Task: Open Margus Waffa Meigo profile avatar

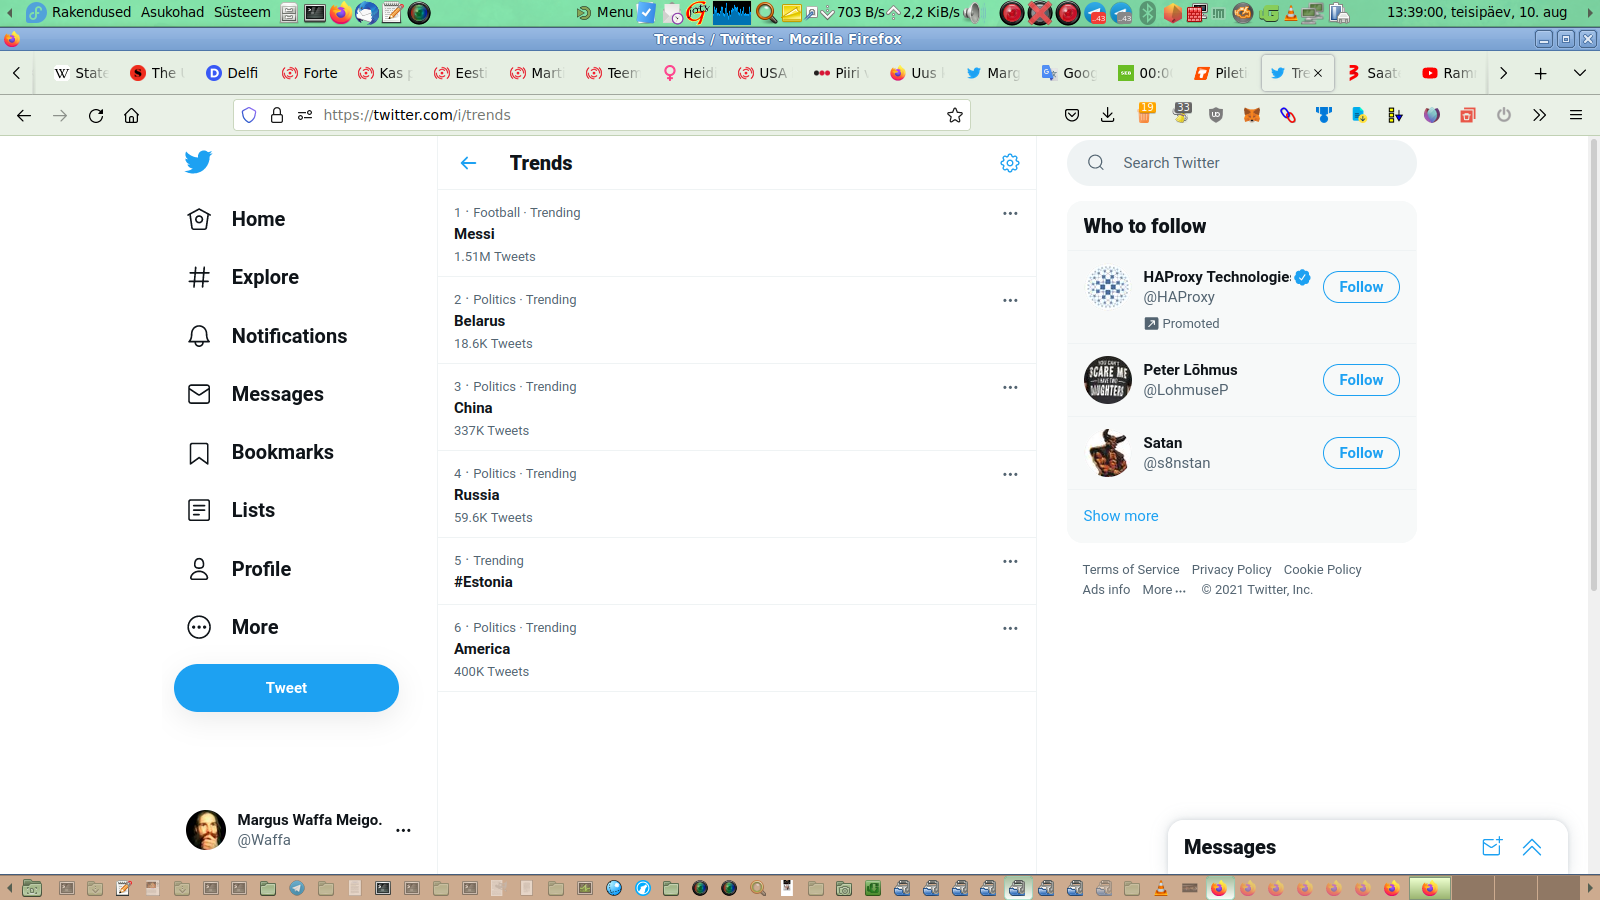Action: pyautogui.click(x=206, y=830)
